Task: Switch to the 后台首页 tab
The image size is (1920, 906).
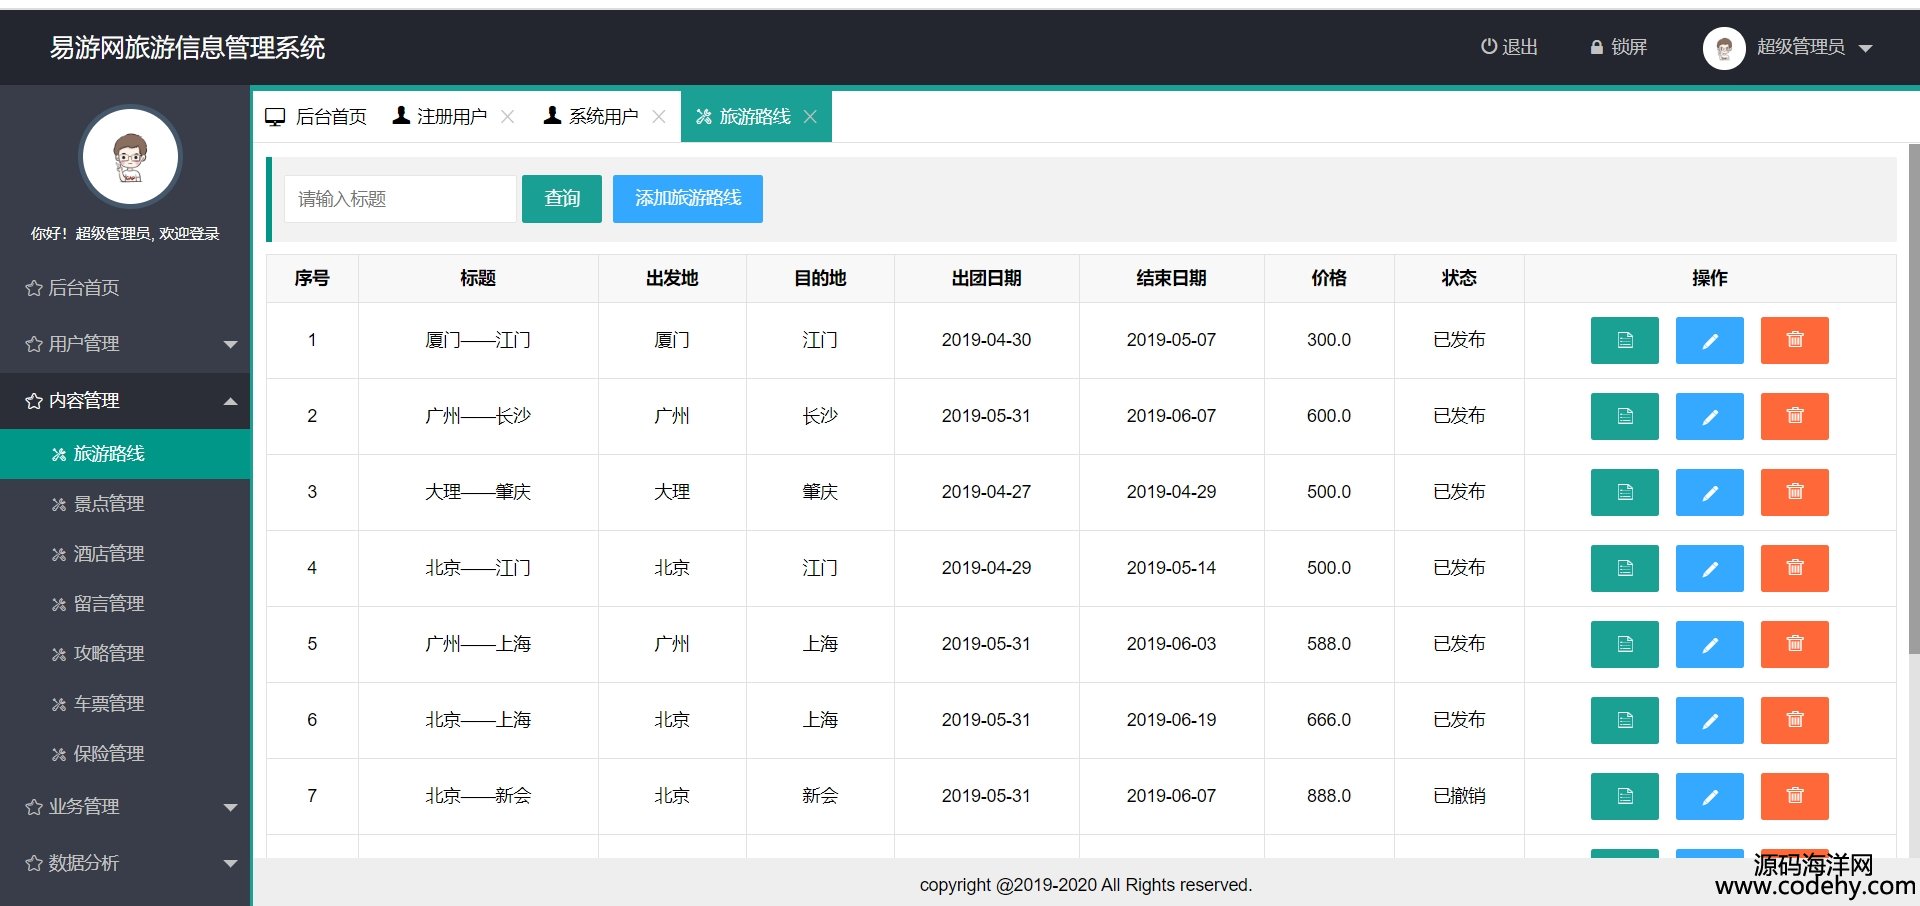Action: point(317,117)
